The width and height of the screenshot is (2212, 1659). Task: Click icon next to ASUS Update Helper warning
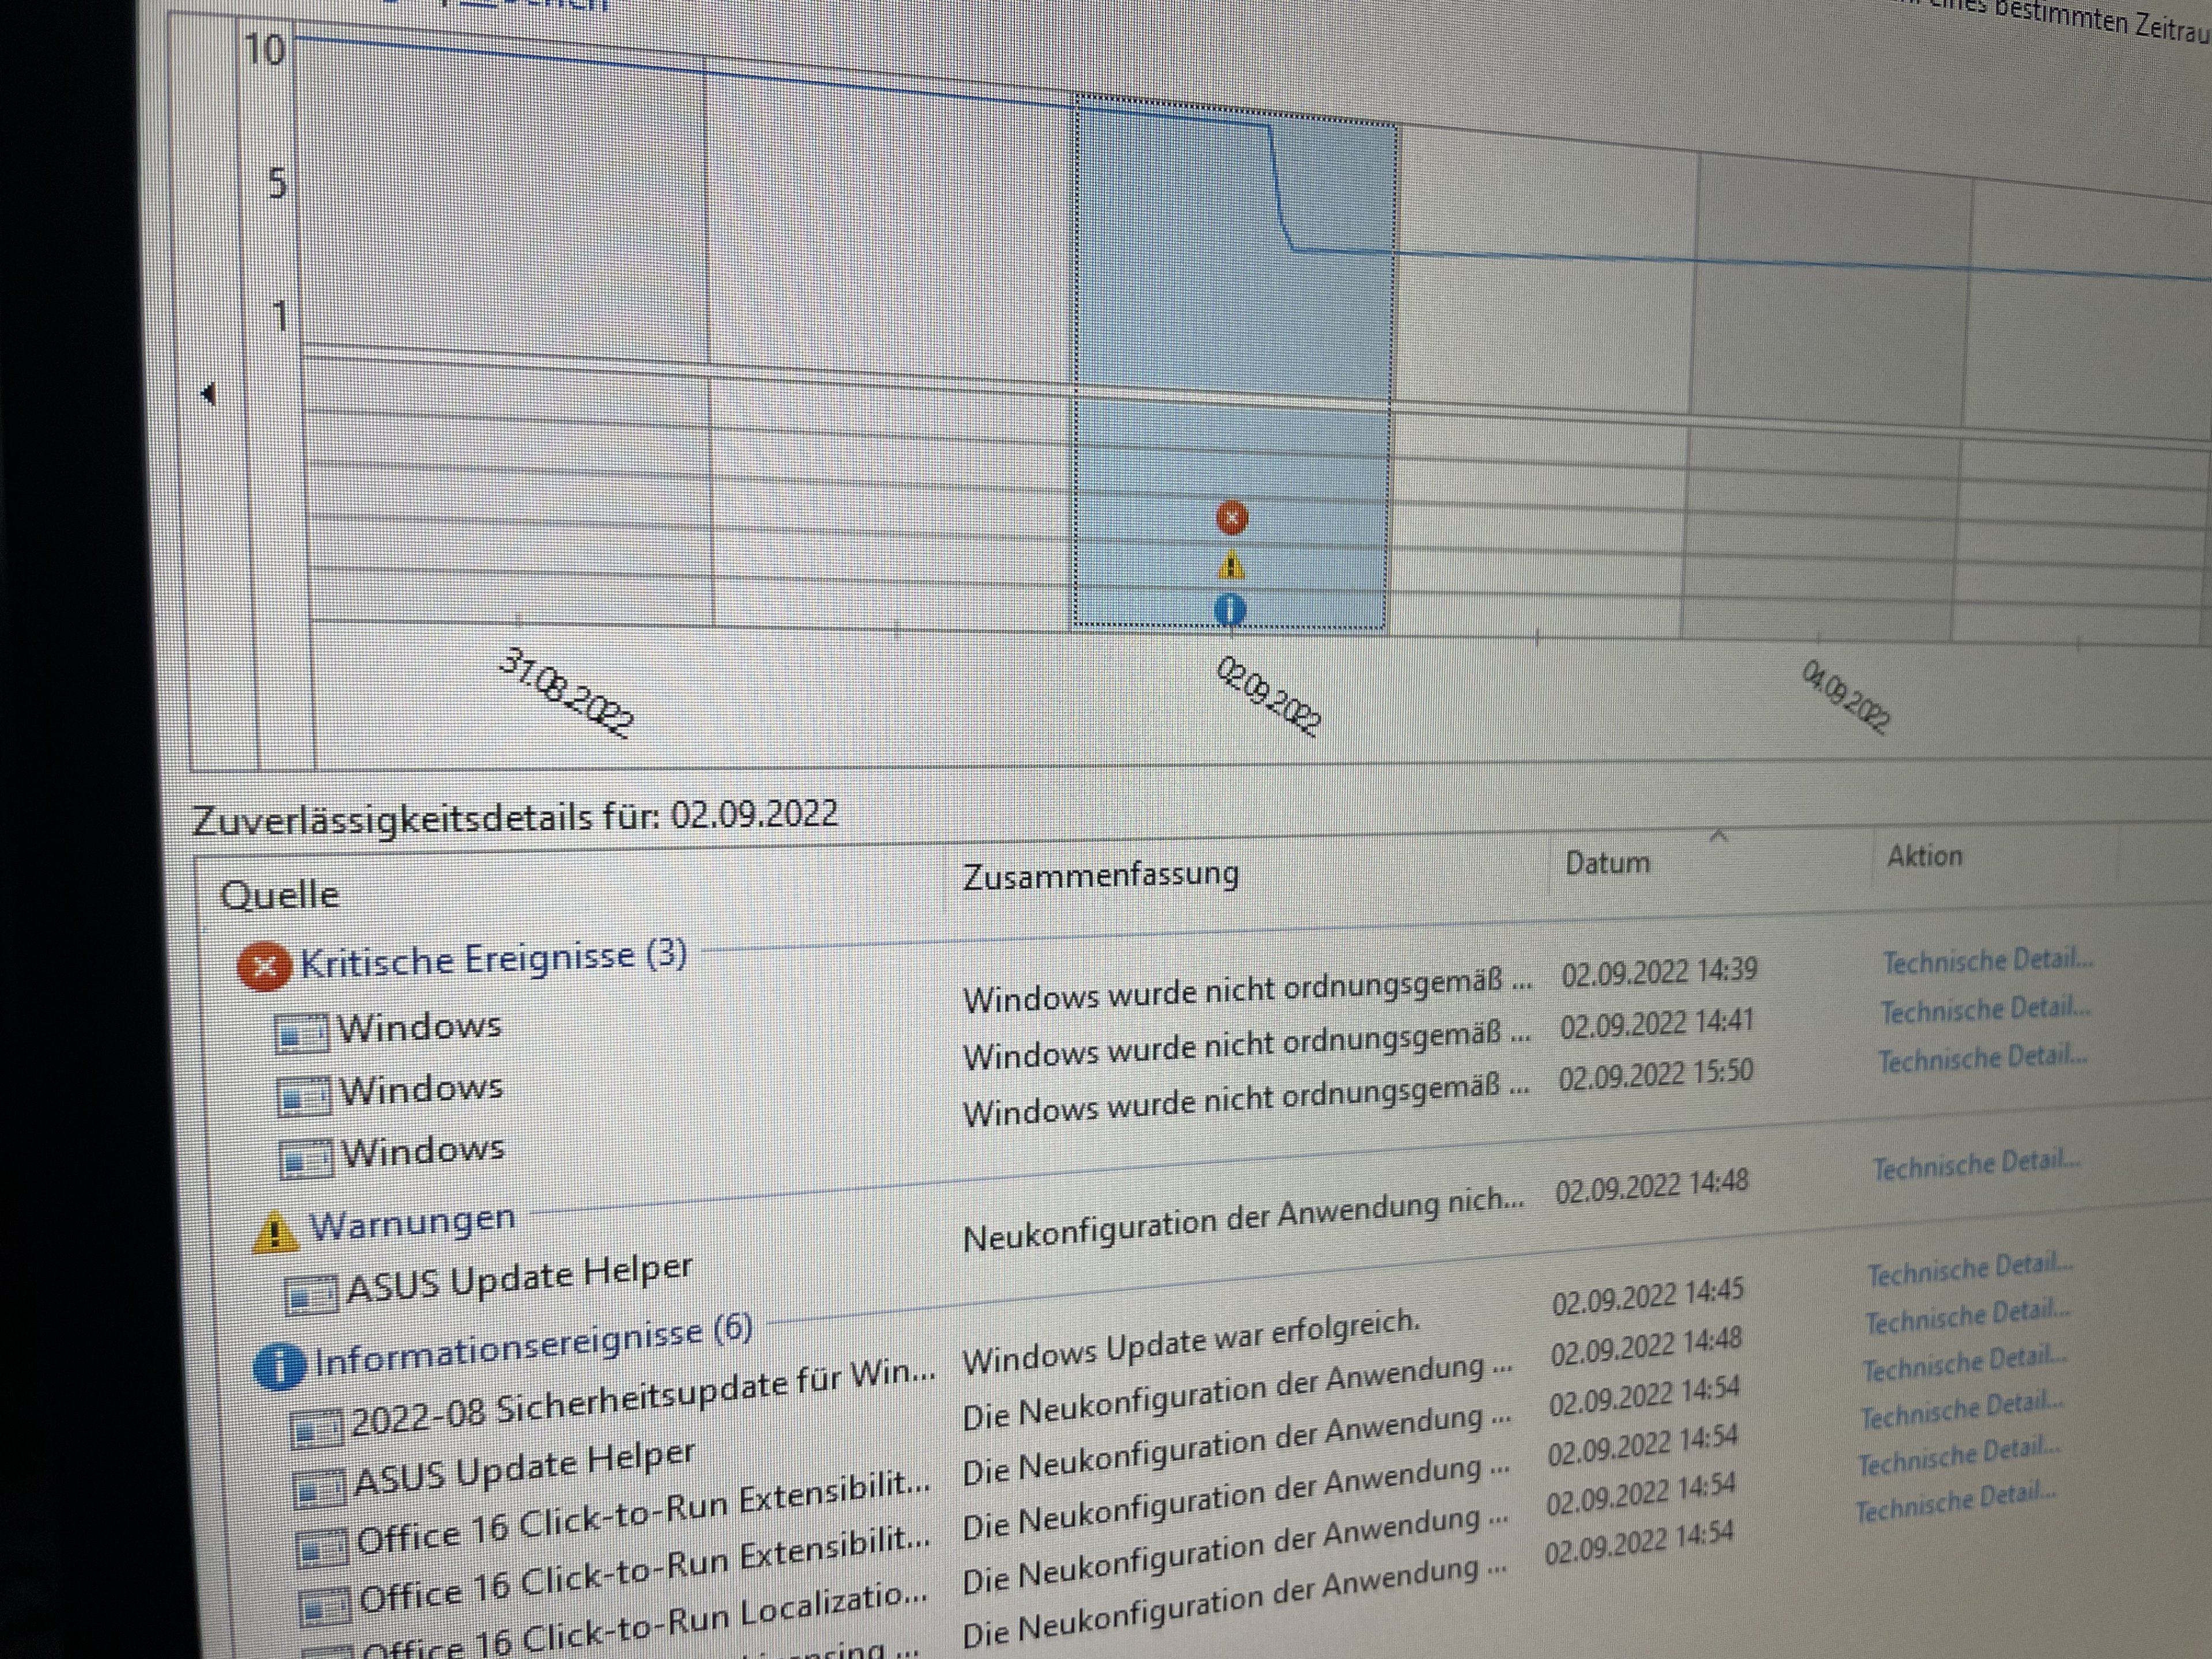tap(312, 1295)
